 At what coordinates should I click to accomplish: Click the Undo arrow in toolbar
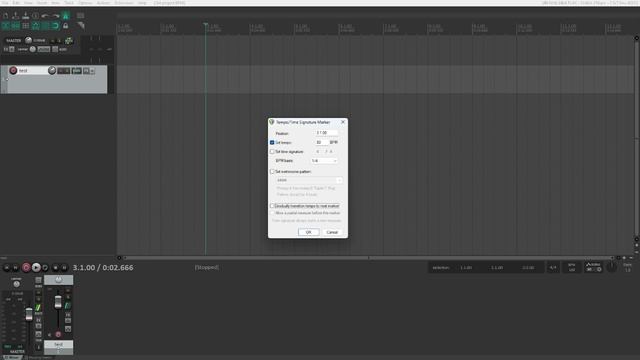[45, 16]
